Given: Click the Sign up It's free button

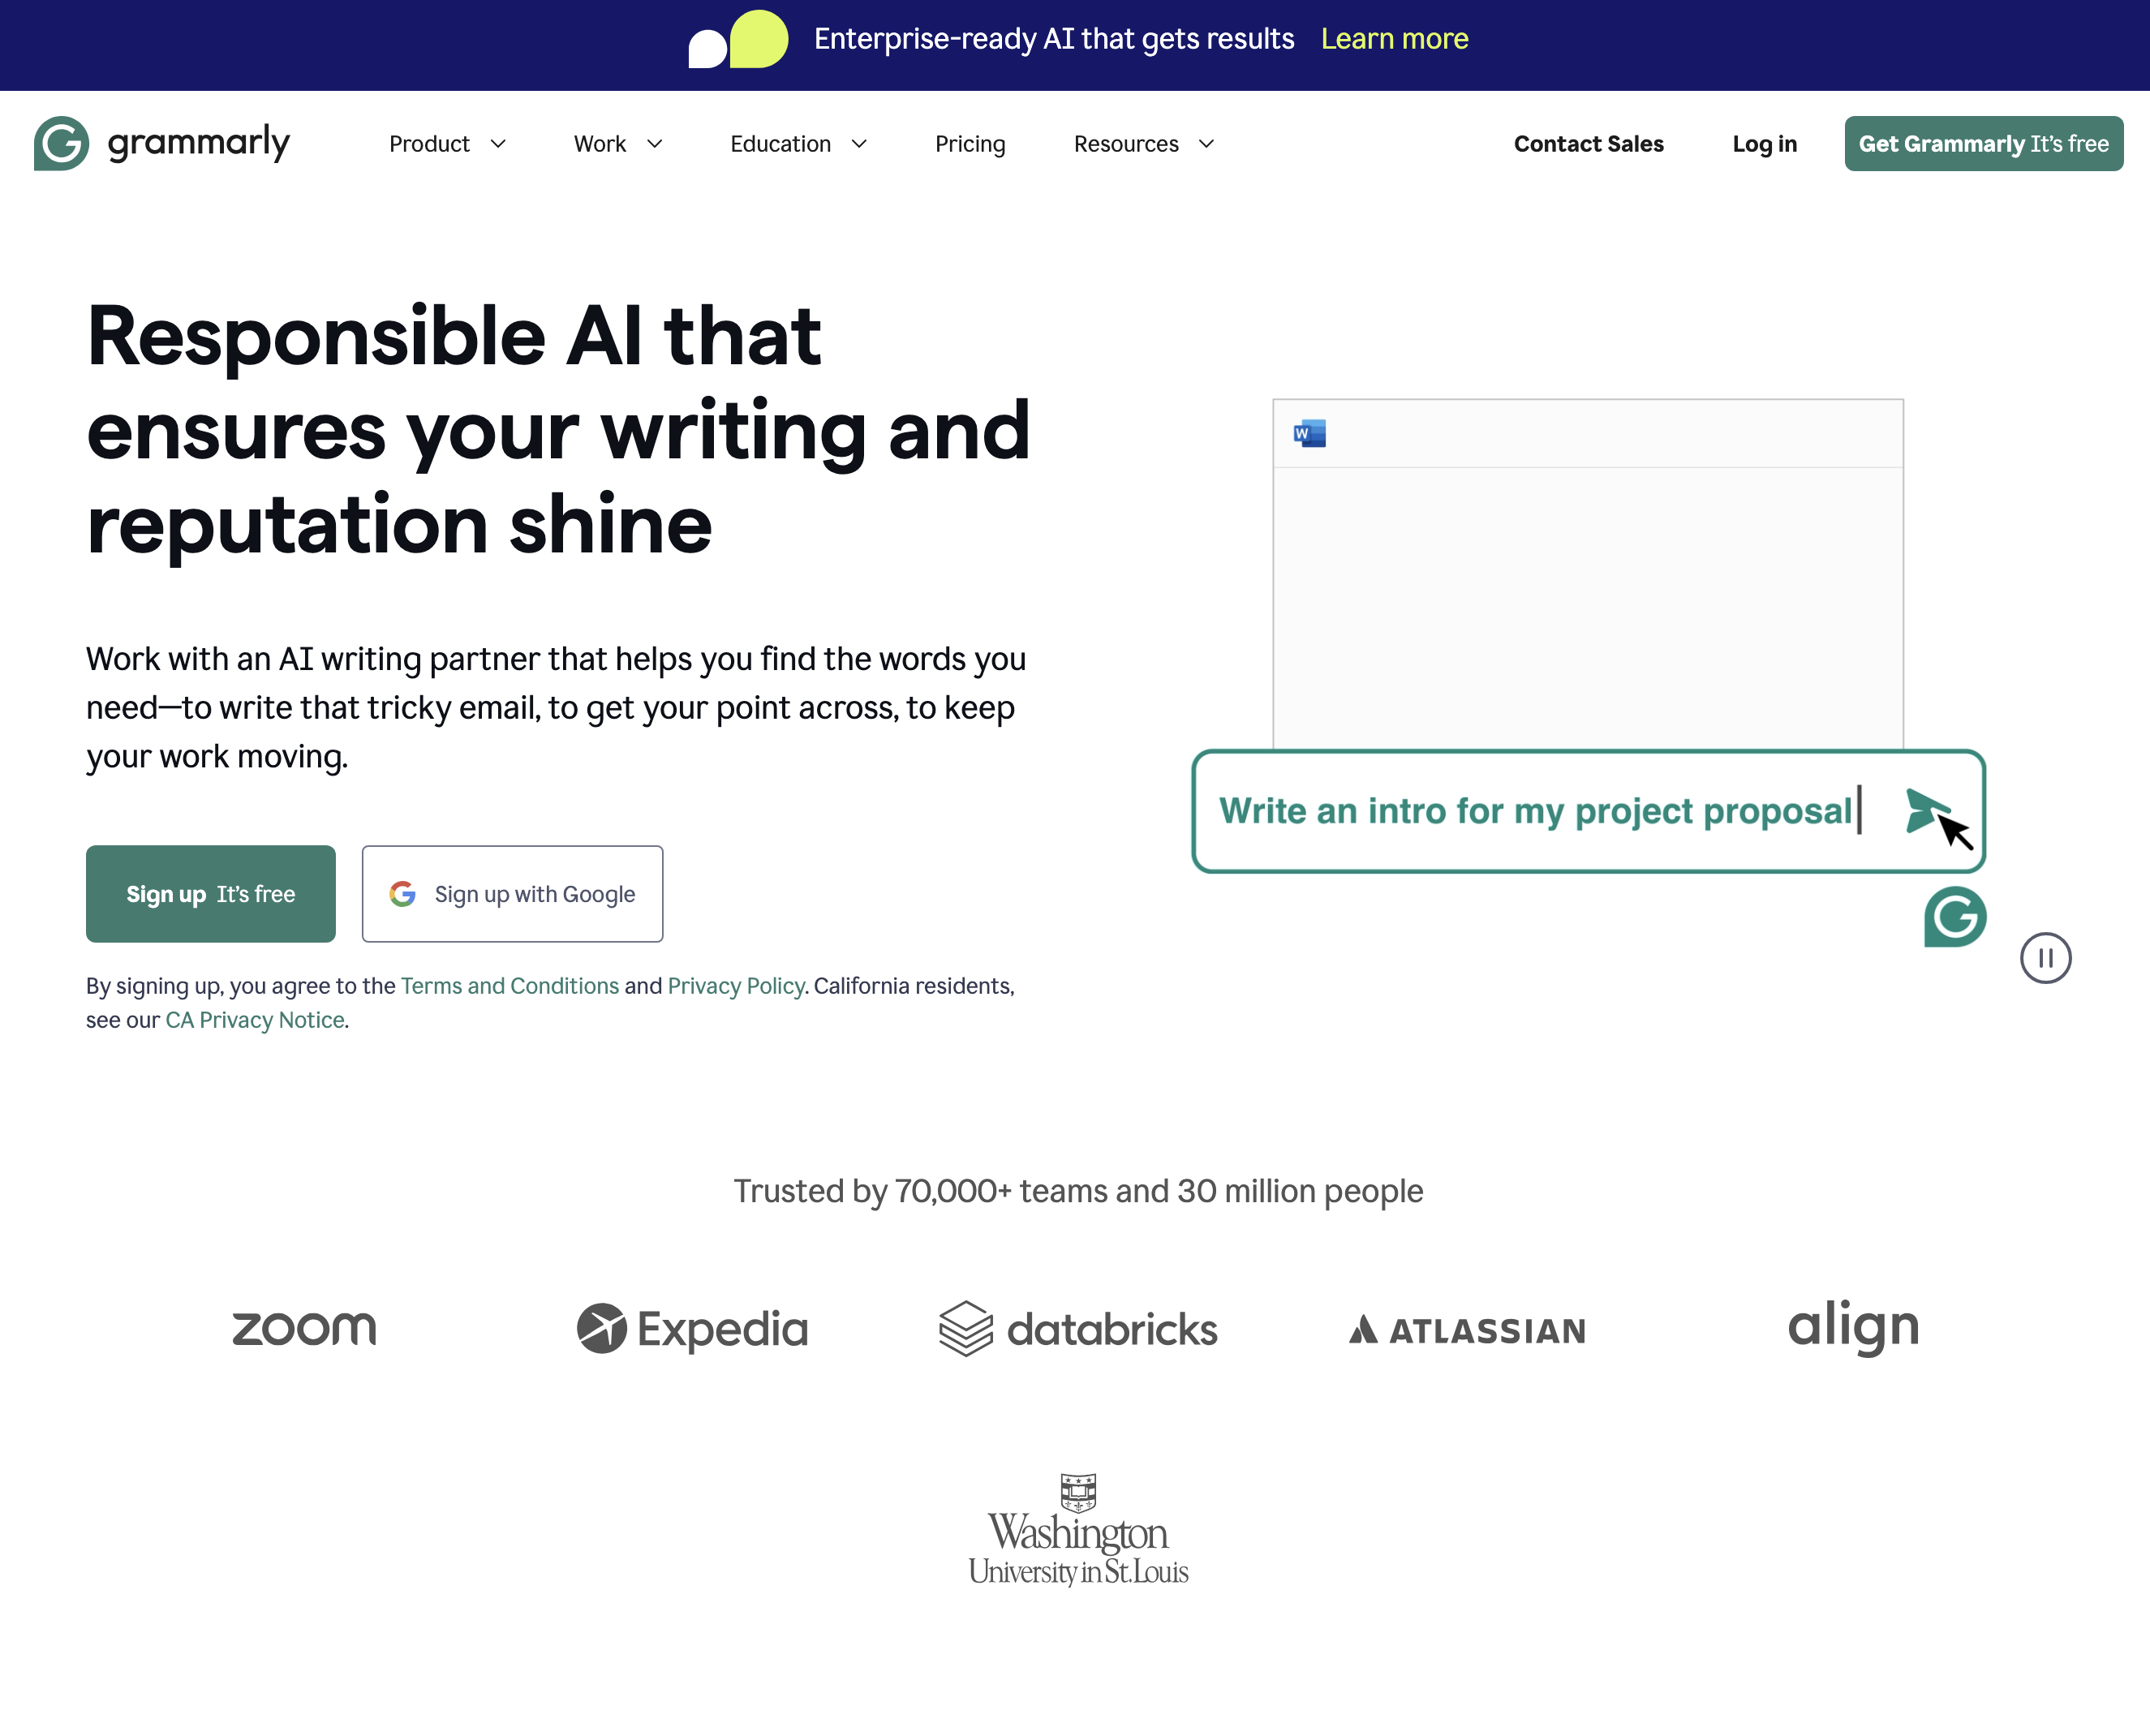Looking at the screenshot, I should tap(211, 893).
